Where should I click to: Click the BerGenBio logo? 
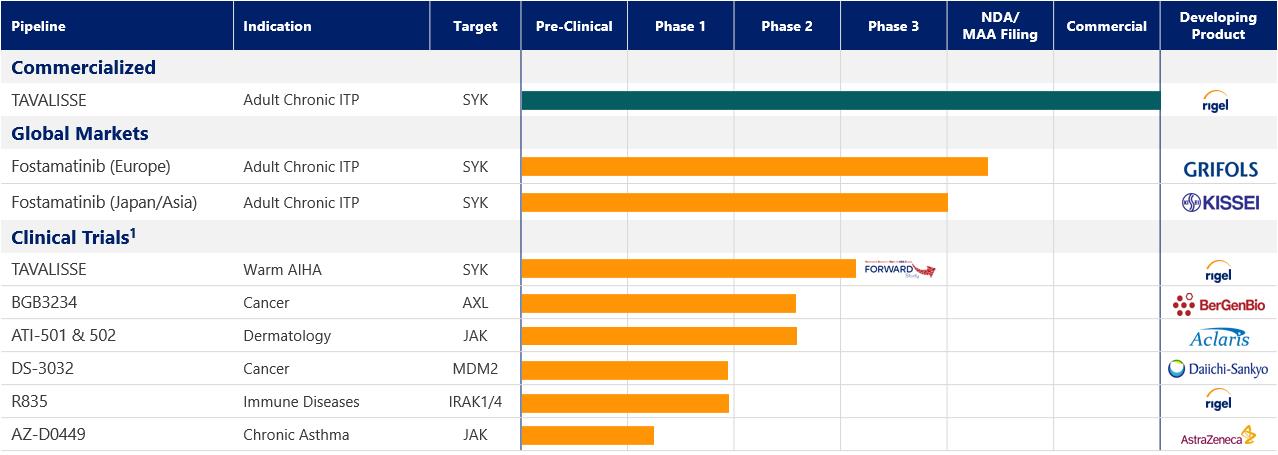pos(1218,303)
